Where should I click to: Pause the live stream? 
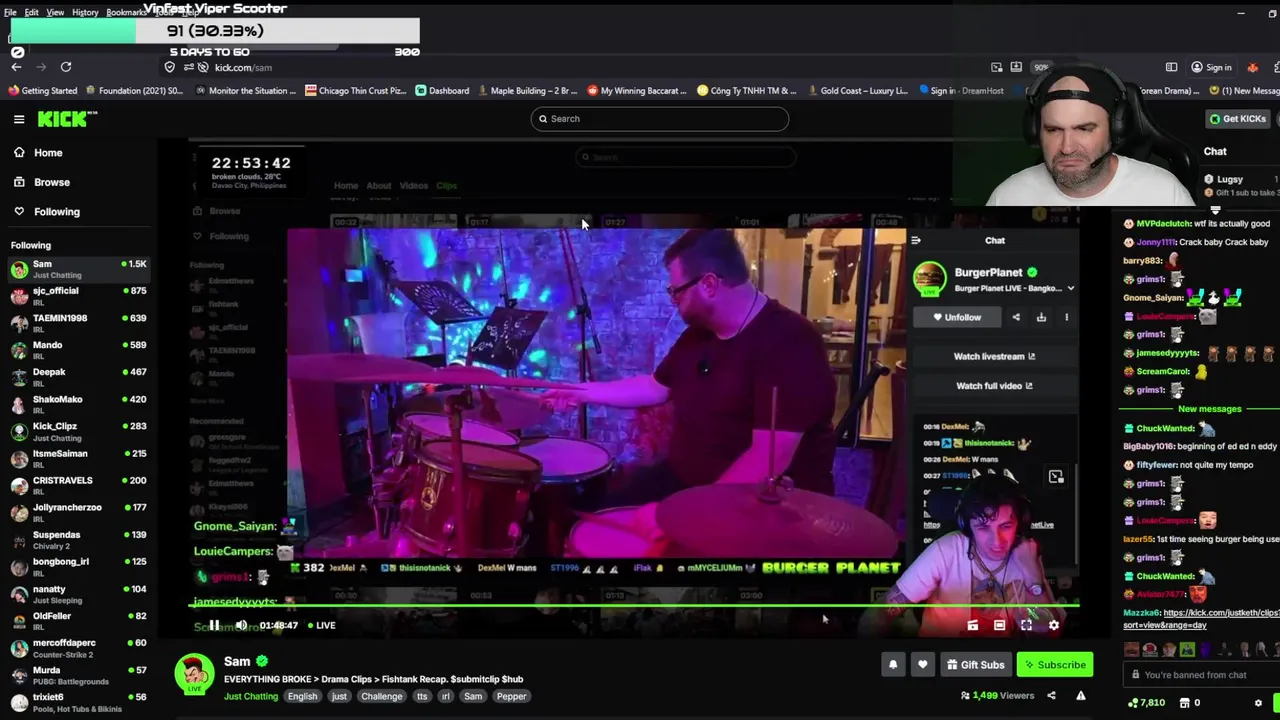[x=214, y=625]
